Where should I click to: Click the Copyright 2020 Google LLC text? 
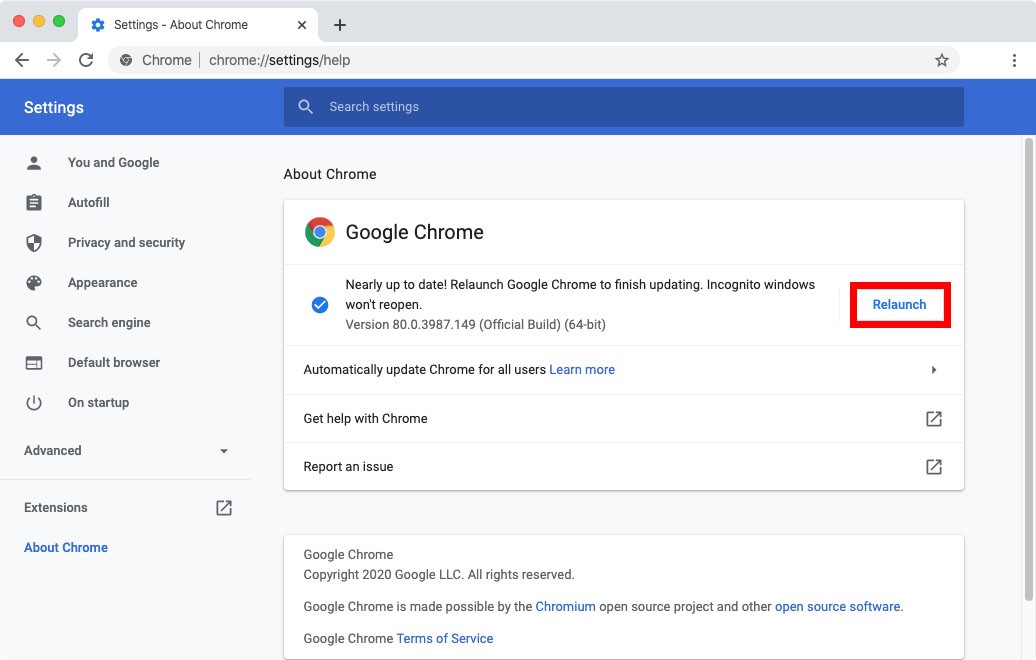[439, 575]
